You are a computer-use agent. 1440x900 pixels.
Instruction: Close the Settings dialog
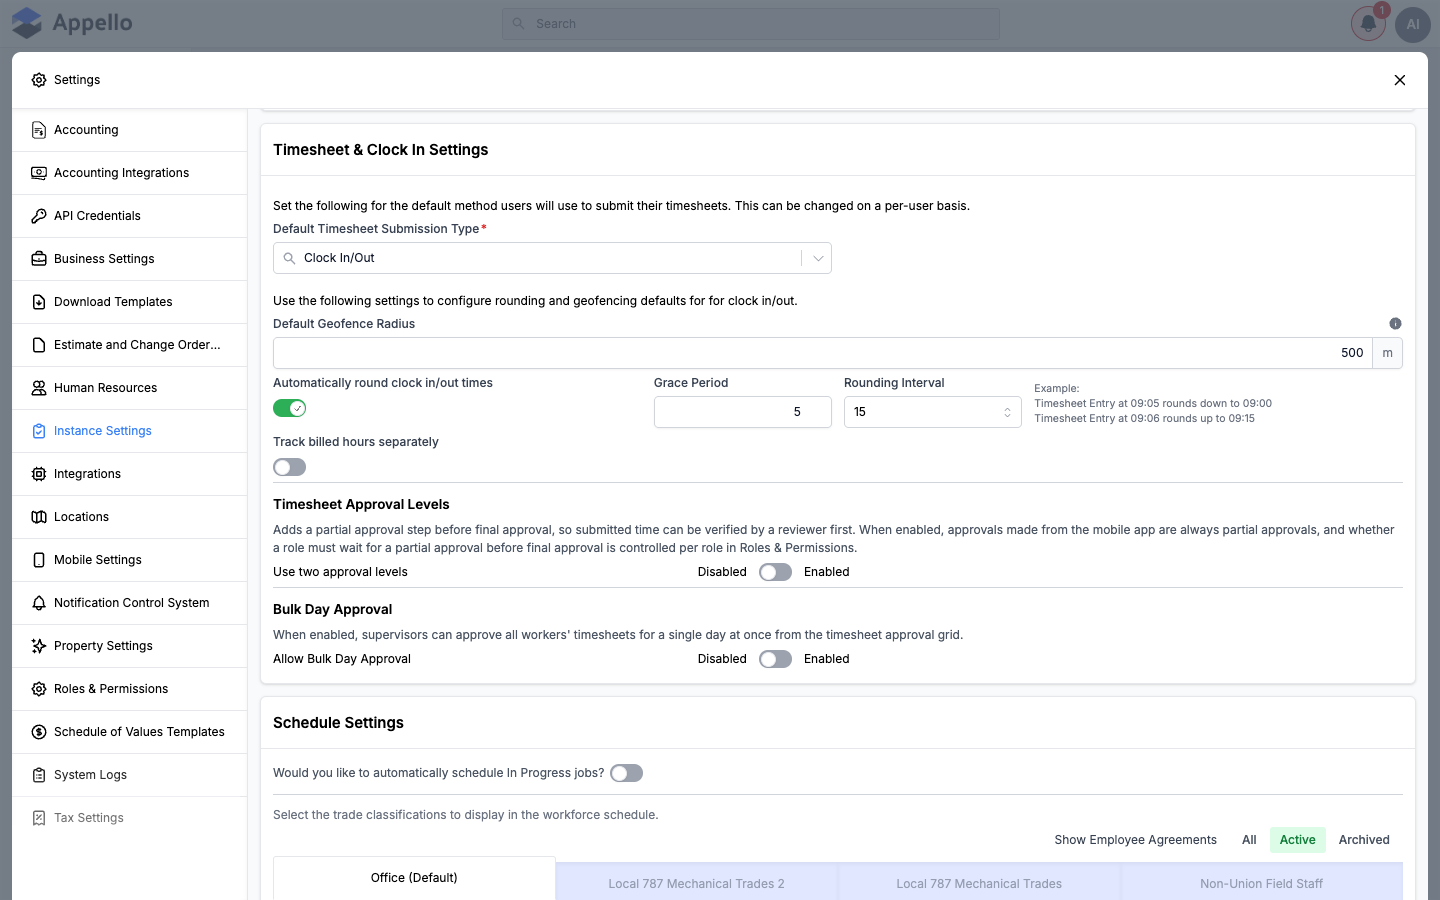tap(1400, 80)
